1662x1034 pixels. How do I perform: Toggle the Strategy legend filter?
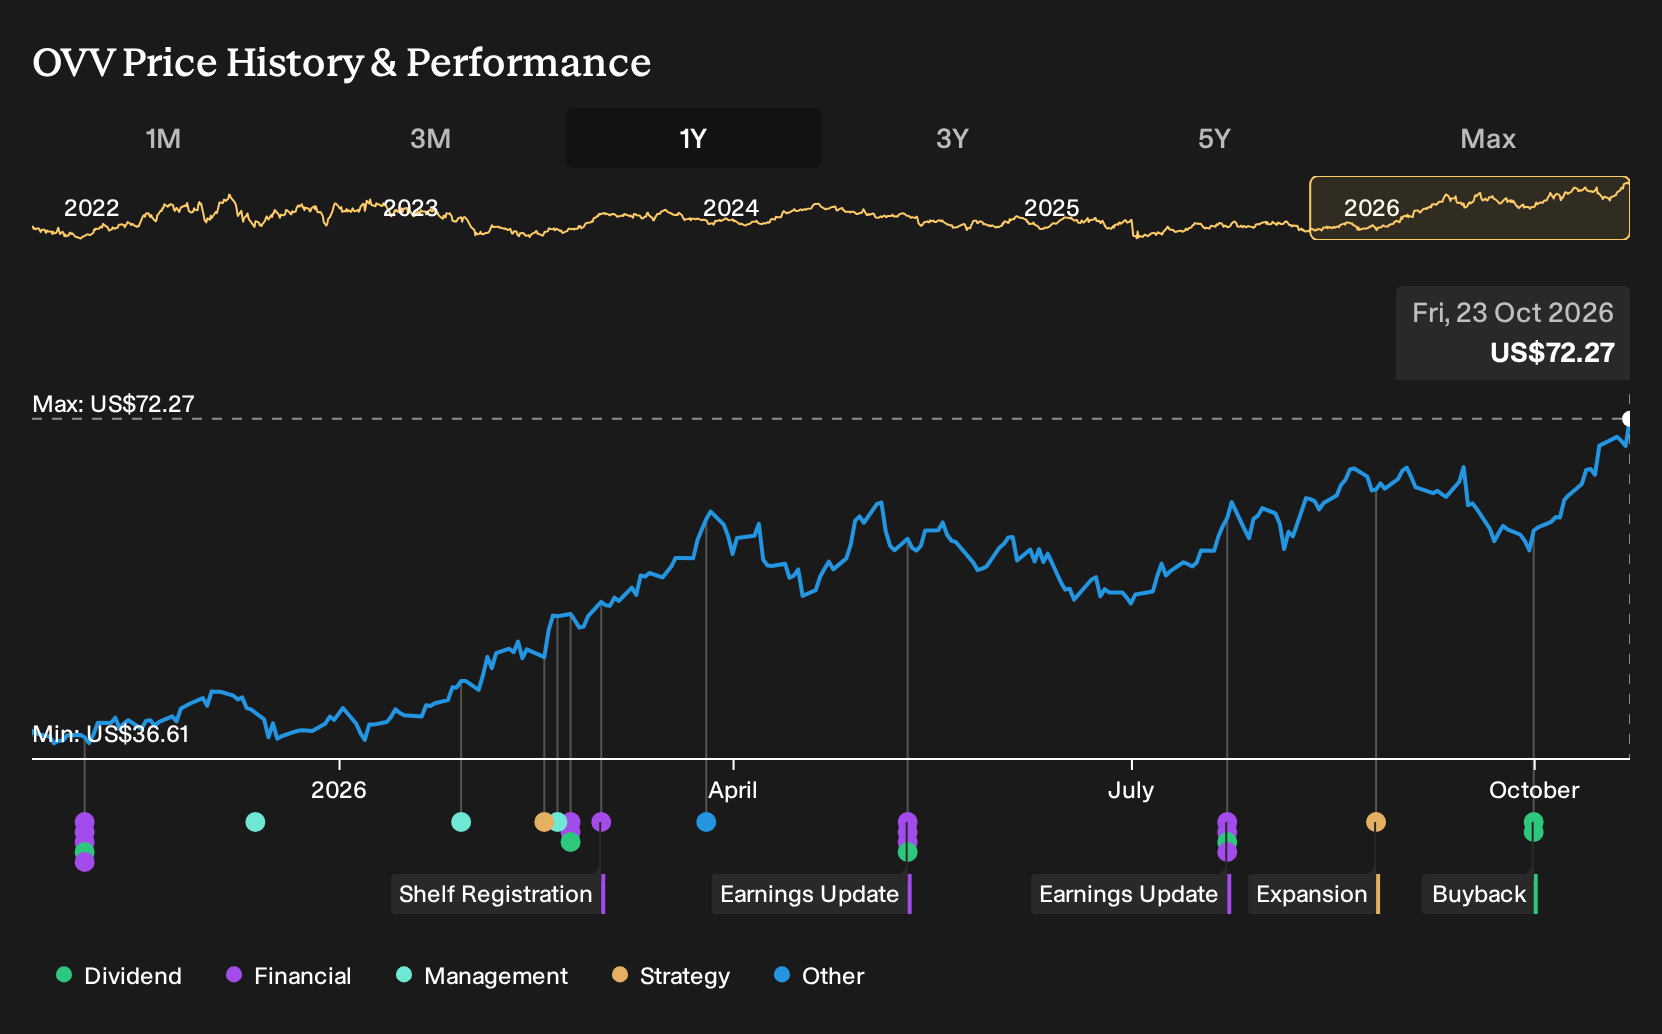[x=671, y=976]
